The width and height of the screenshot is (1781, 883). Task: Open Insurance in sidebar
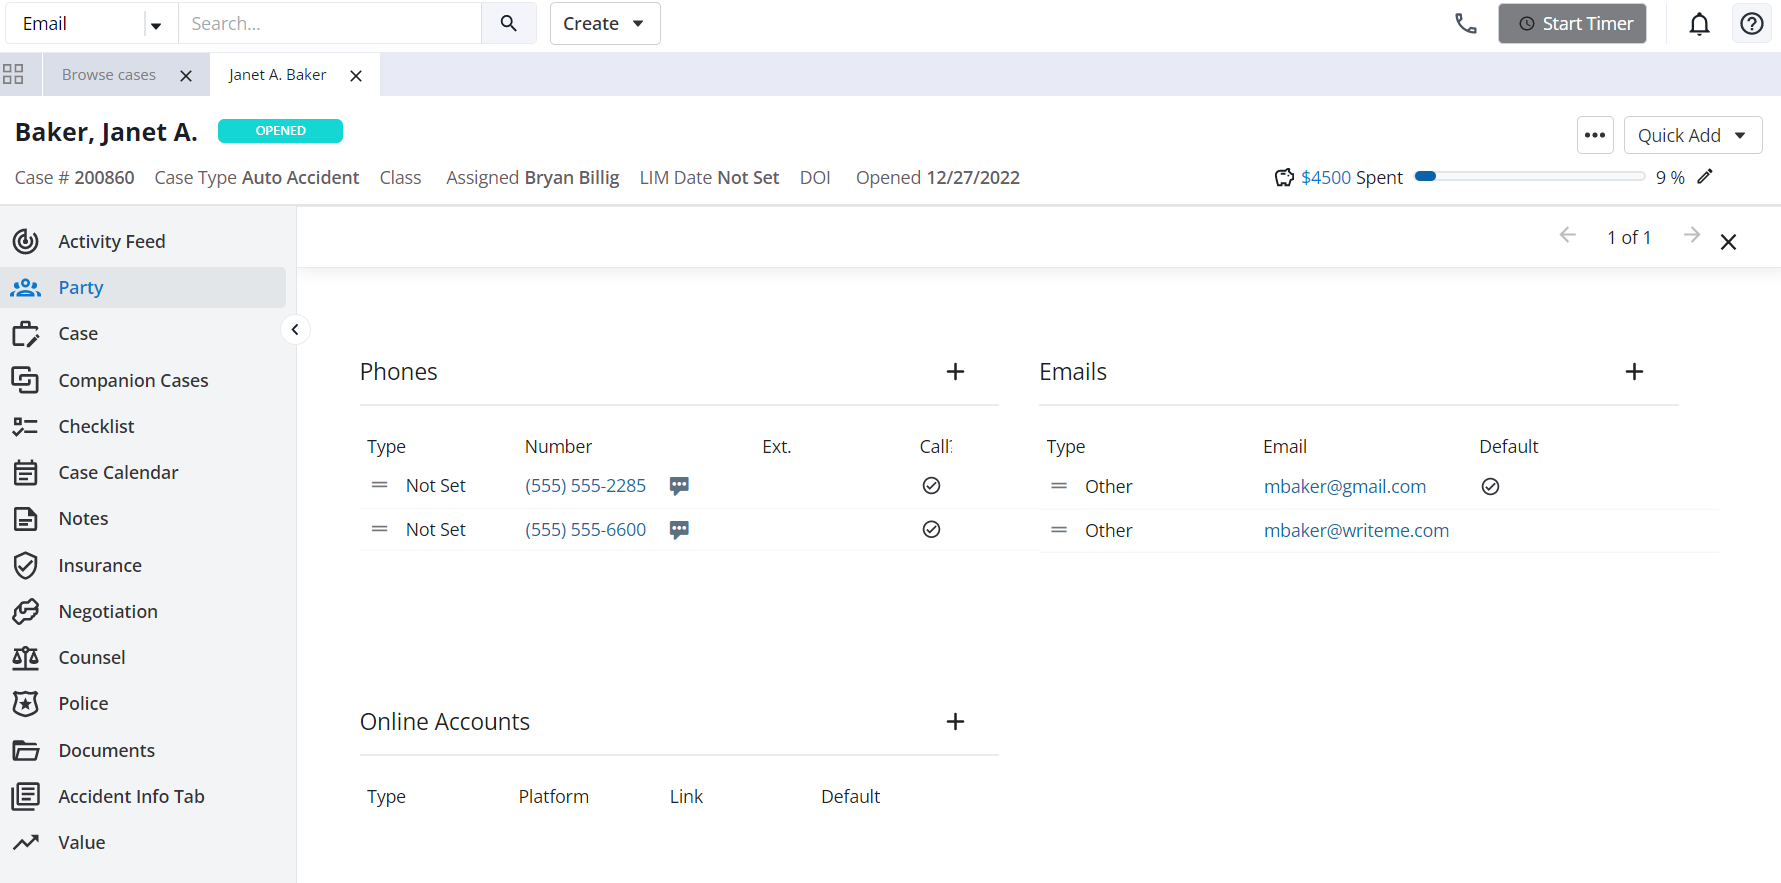coord(144,565)
